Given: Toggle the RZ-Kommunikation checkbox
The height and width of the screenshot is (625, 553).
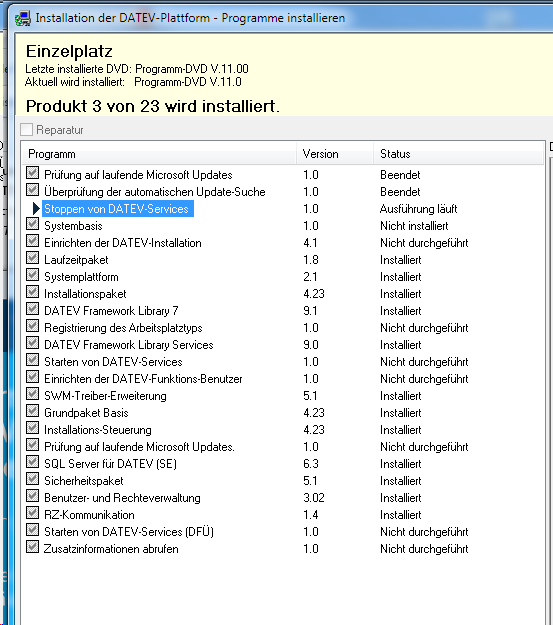Looking at the screenshot, I should tap(33, 513).
